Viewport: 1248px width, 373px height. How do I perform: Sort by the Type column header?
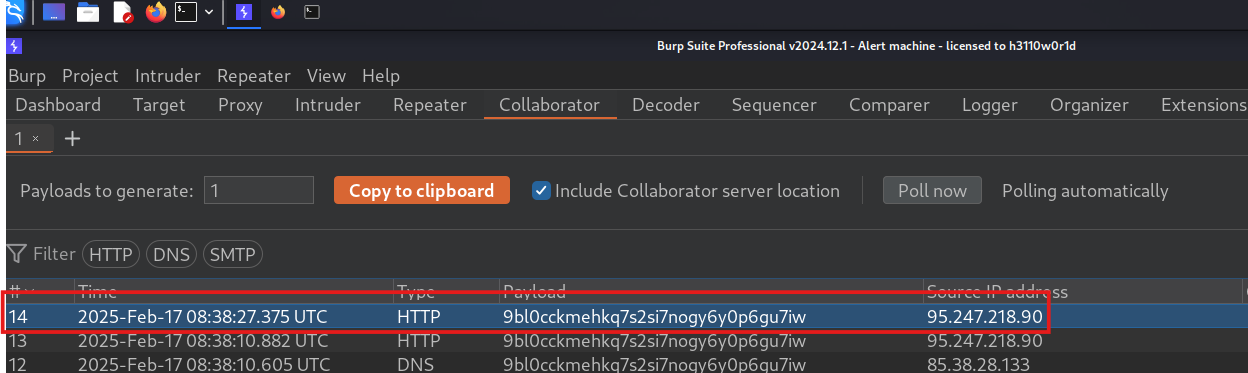pos(447,292)
